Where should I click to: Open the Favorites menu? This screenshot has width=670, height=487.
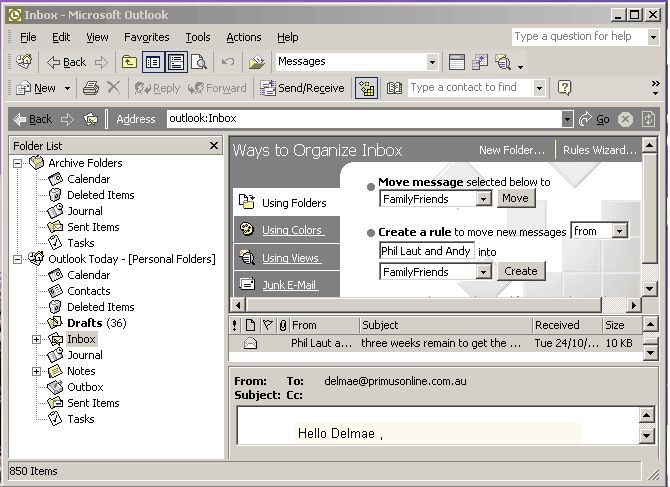point(147,37)
